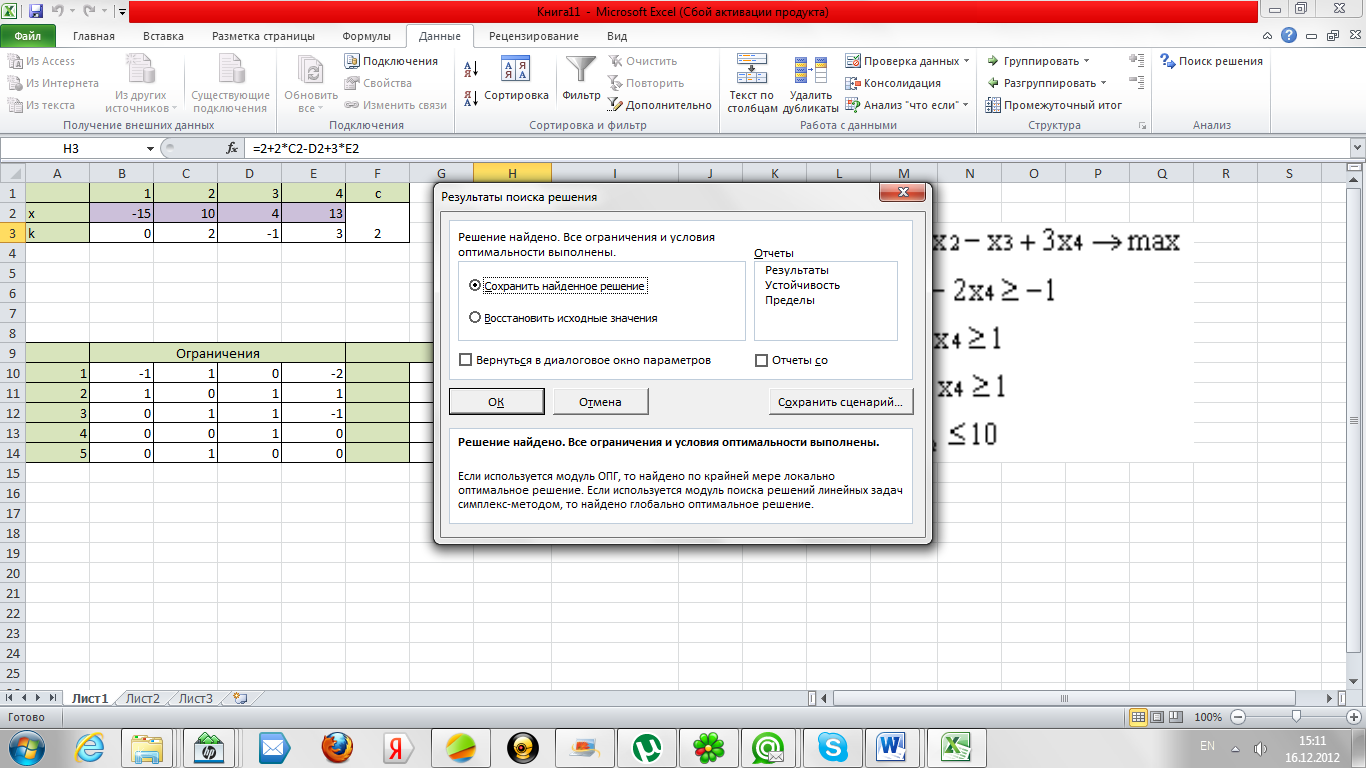1366x768 pixels.
Task: Expand Разгруппировать dropdown arrow
Action: tap(1103, 83)
